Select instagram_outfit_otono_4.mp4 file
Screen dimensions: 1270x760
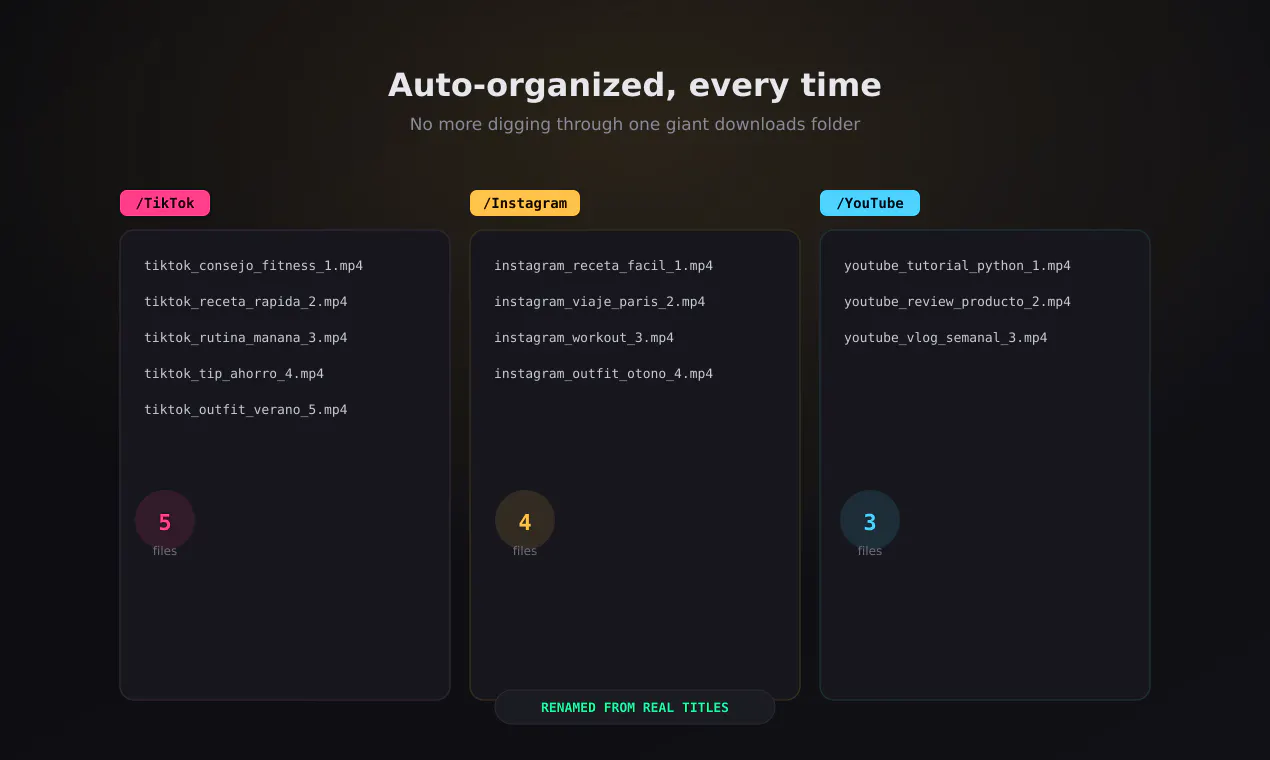(x=604, y=374)
